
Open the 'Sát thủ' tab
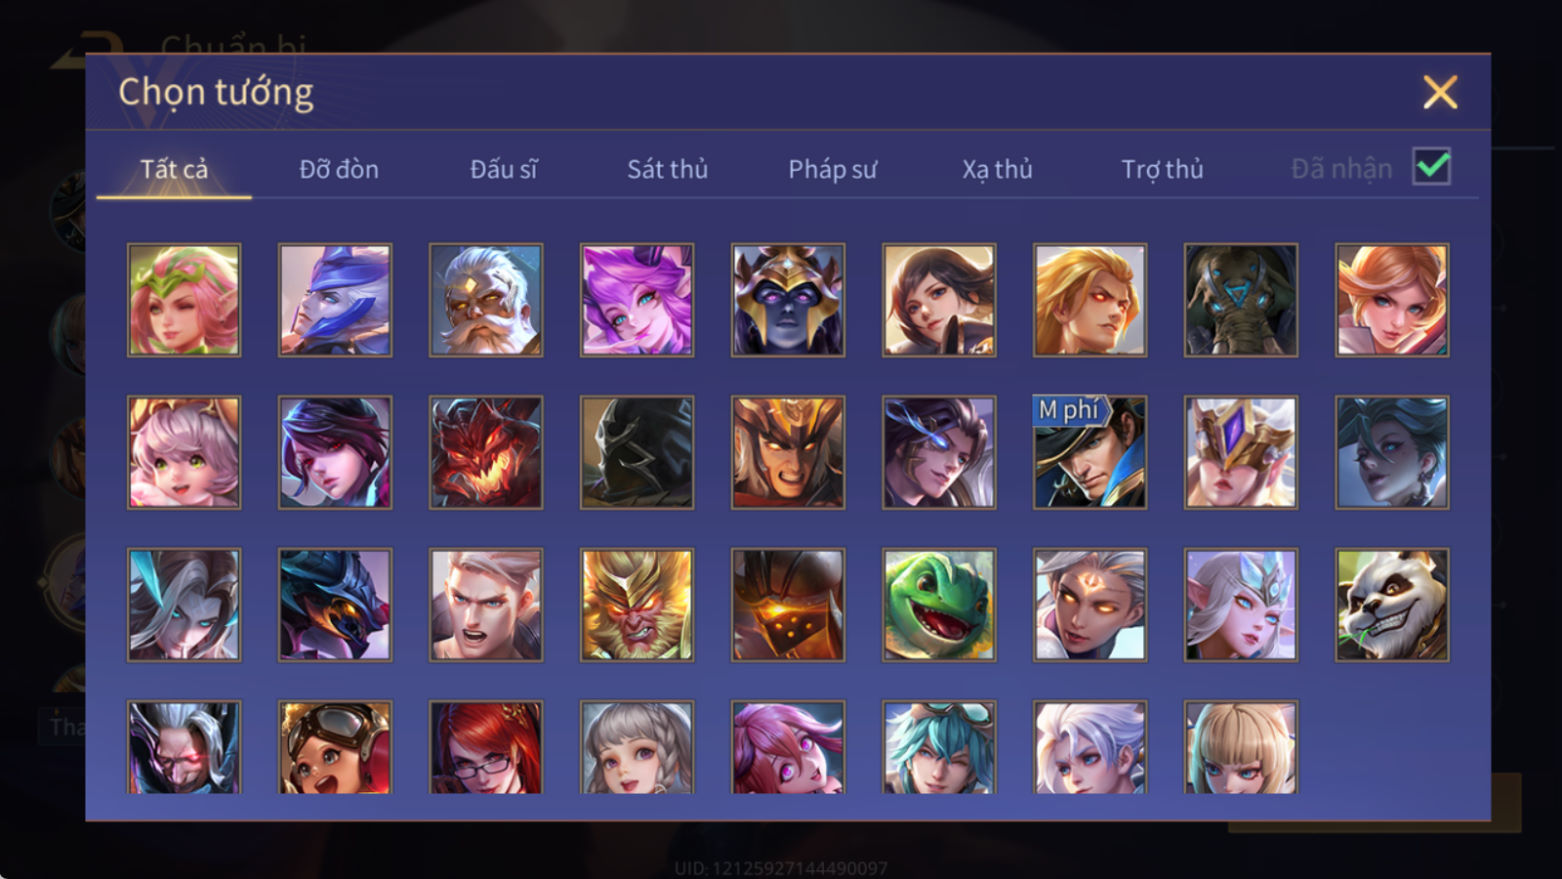(x=667, y=169)
